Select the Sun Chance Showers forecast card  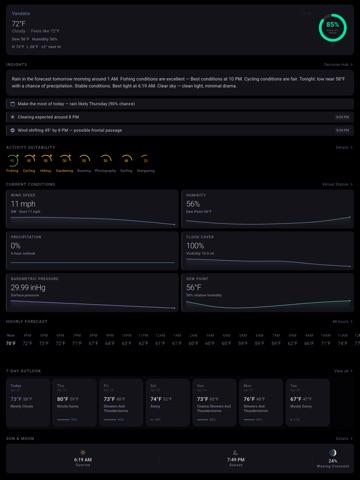215,403
